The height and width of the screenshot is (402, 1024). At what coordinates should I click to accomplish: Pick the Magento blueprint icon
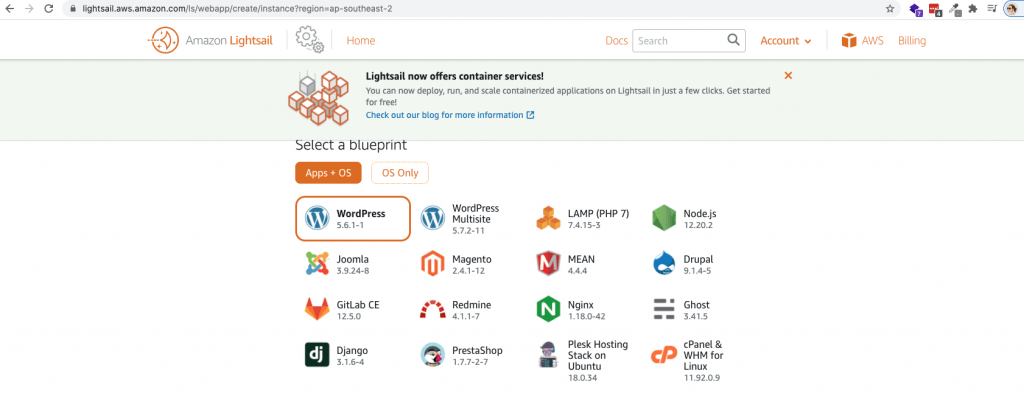(432, 264)
